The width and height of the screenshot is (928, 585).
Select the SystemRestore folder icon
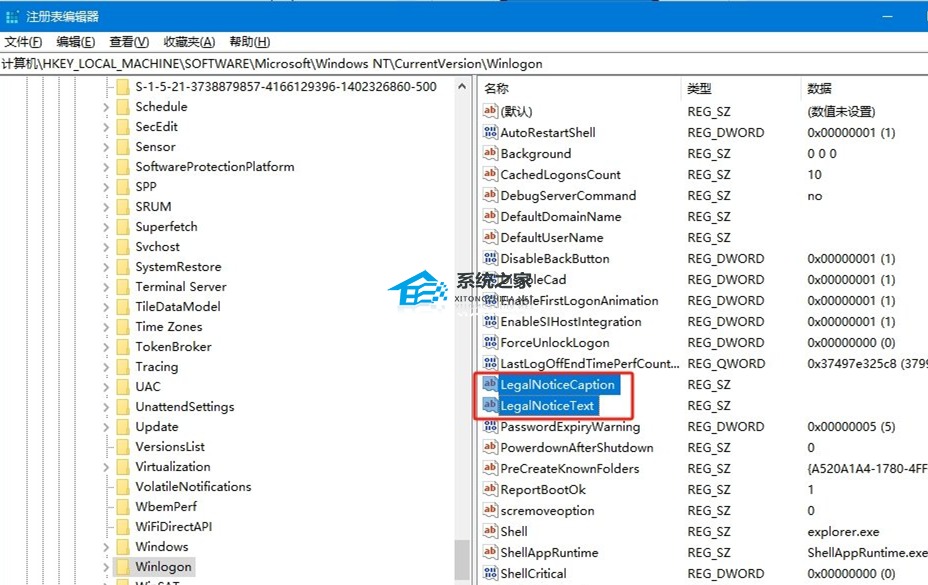coord(123,267)
